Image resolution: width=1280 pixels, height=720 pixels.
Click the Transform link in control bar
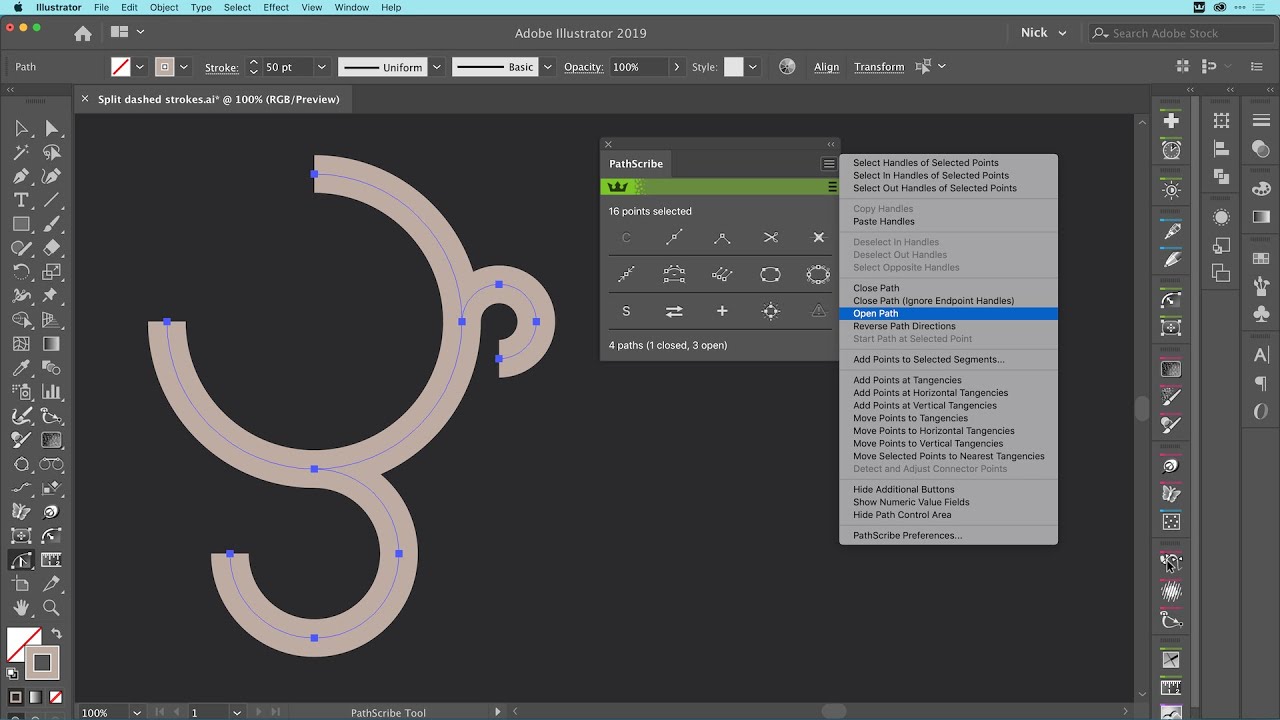[x=878, y=67]
